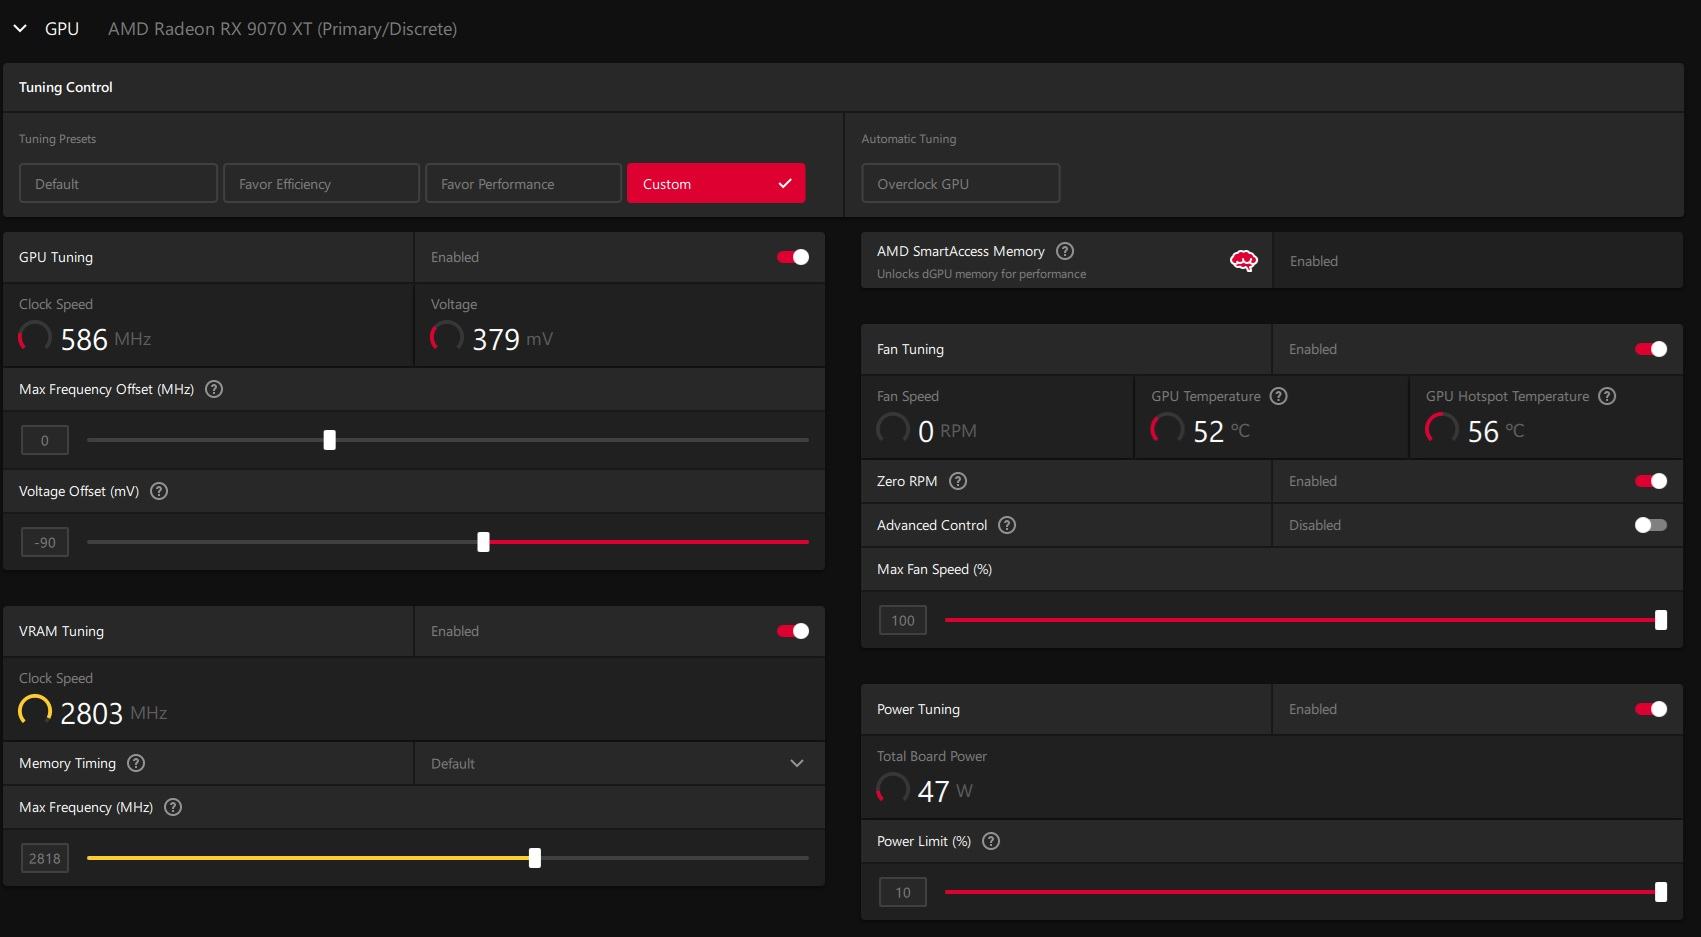
Task: Click the "56" °C hotspot temperature value
Action: [x=1483, y=432]
